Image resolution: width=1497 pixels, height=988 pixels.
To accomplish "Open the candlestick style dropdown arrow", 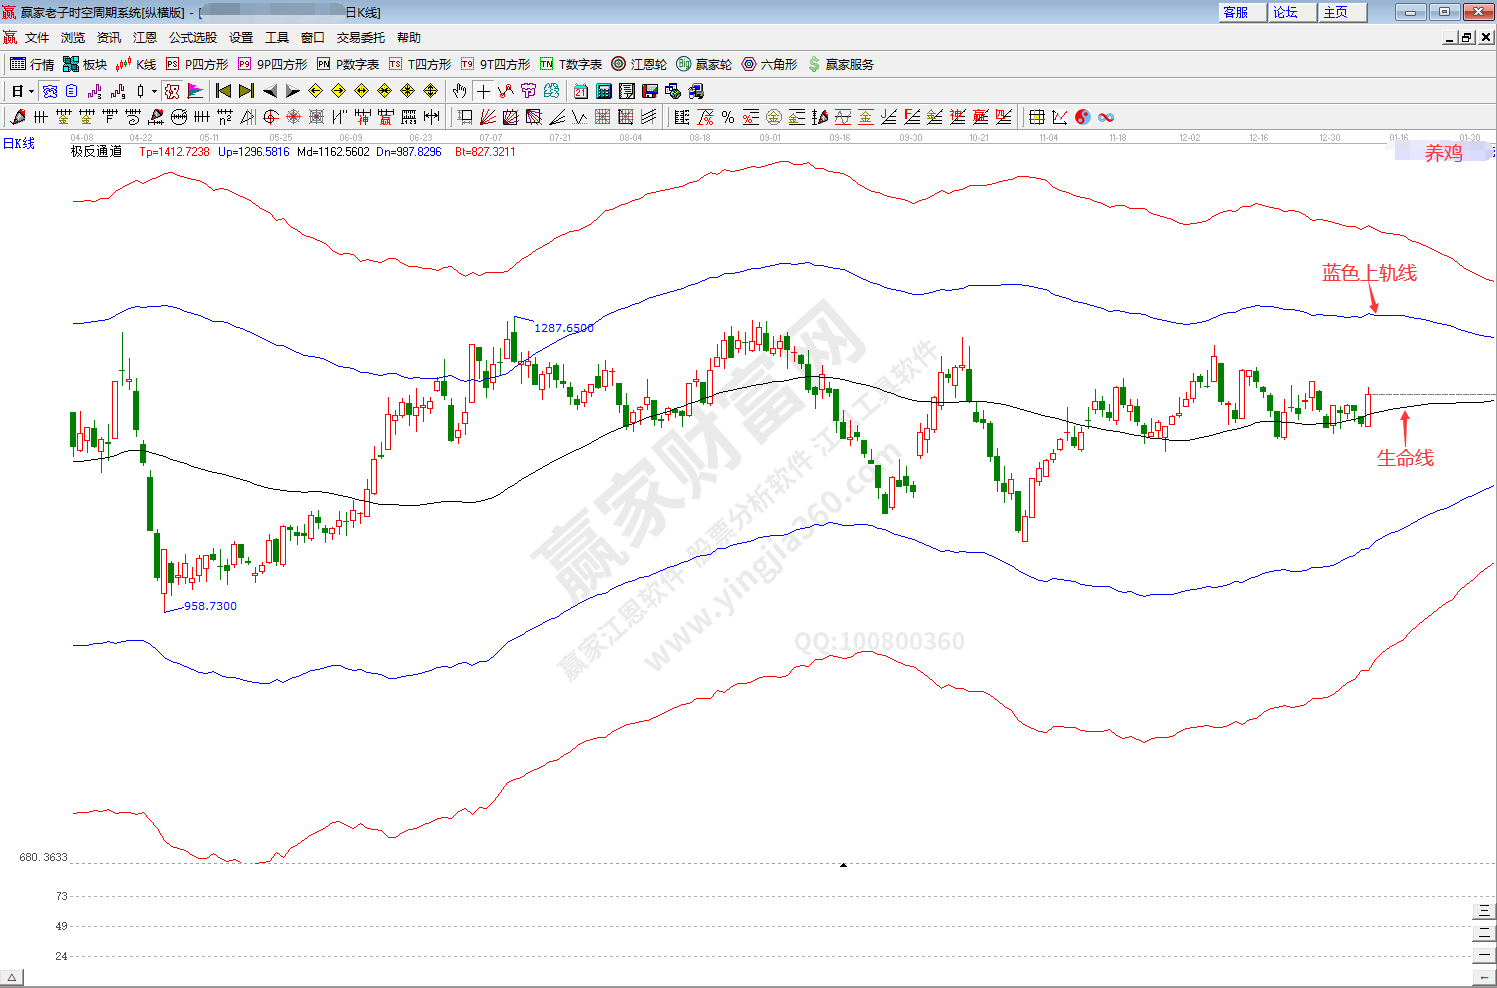I will coord(154,91).
